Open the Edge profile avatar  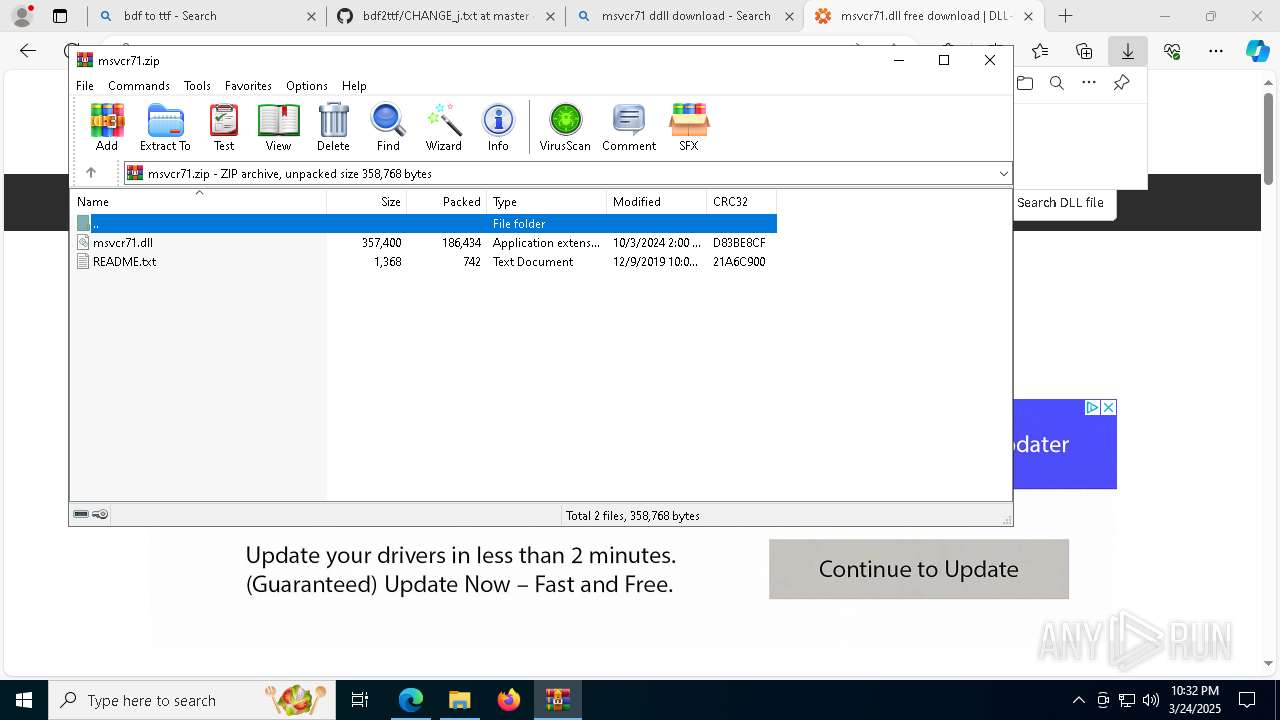[22, 16]
